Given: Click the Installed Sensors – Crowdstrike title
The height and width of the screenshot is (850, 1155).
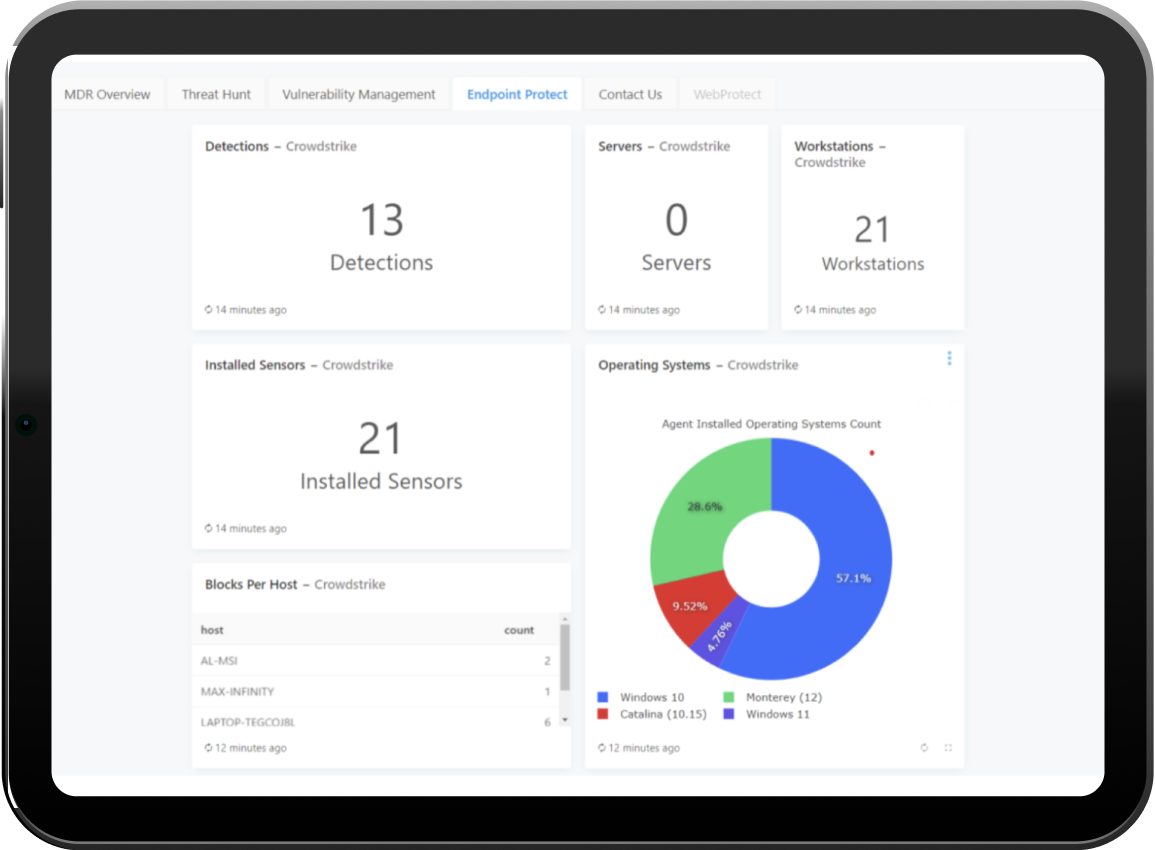Looking at the screenshot, I should 299,365.
